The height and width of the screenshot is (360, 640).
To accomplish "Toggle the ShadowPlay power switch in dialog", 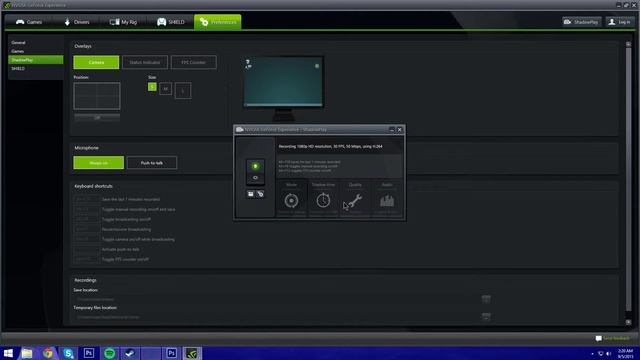I will (255, 172).
